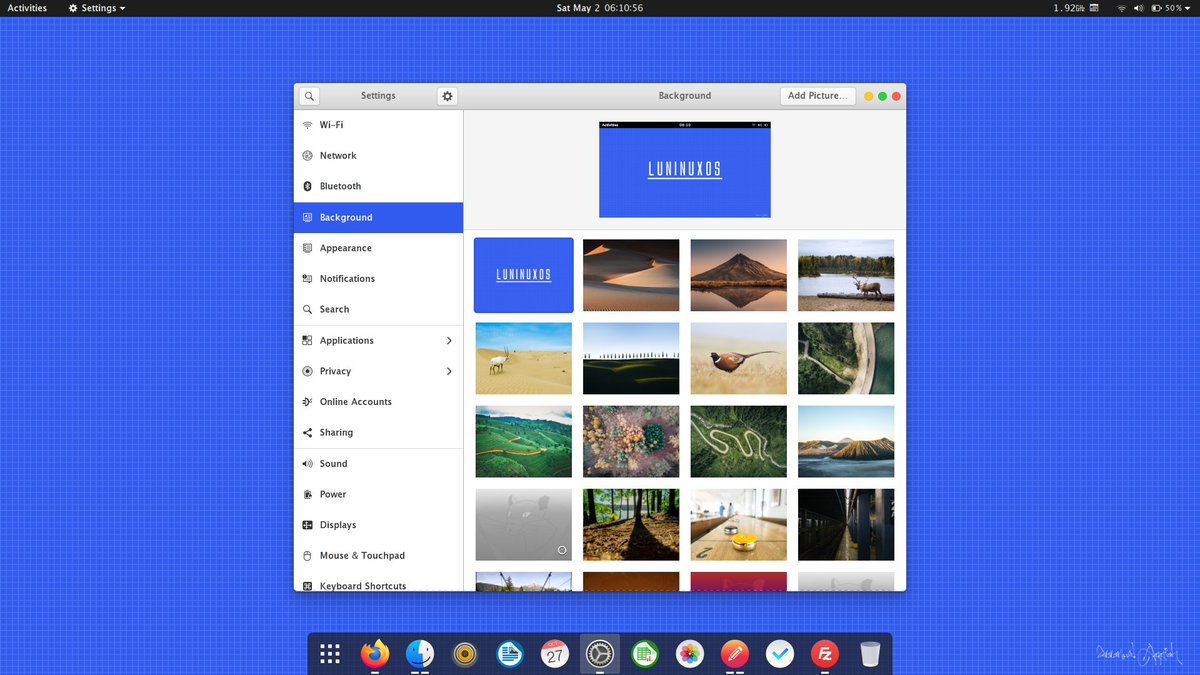
Task: Click Activities in the top-left corner
Action: (26, 8)
